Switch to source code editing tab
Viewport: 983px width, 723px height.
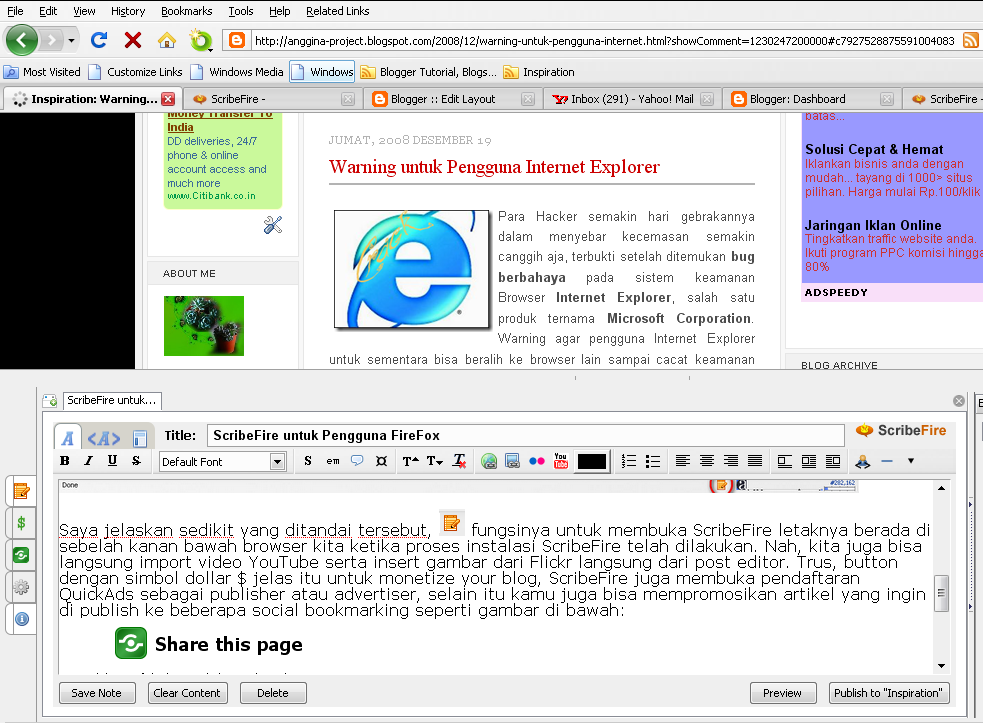[x=103, y=438]
